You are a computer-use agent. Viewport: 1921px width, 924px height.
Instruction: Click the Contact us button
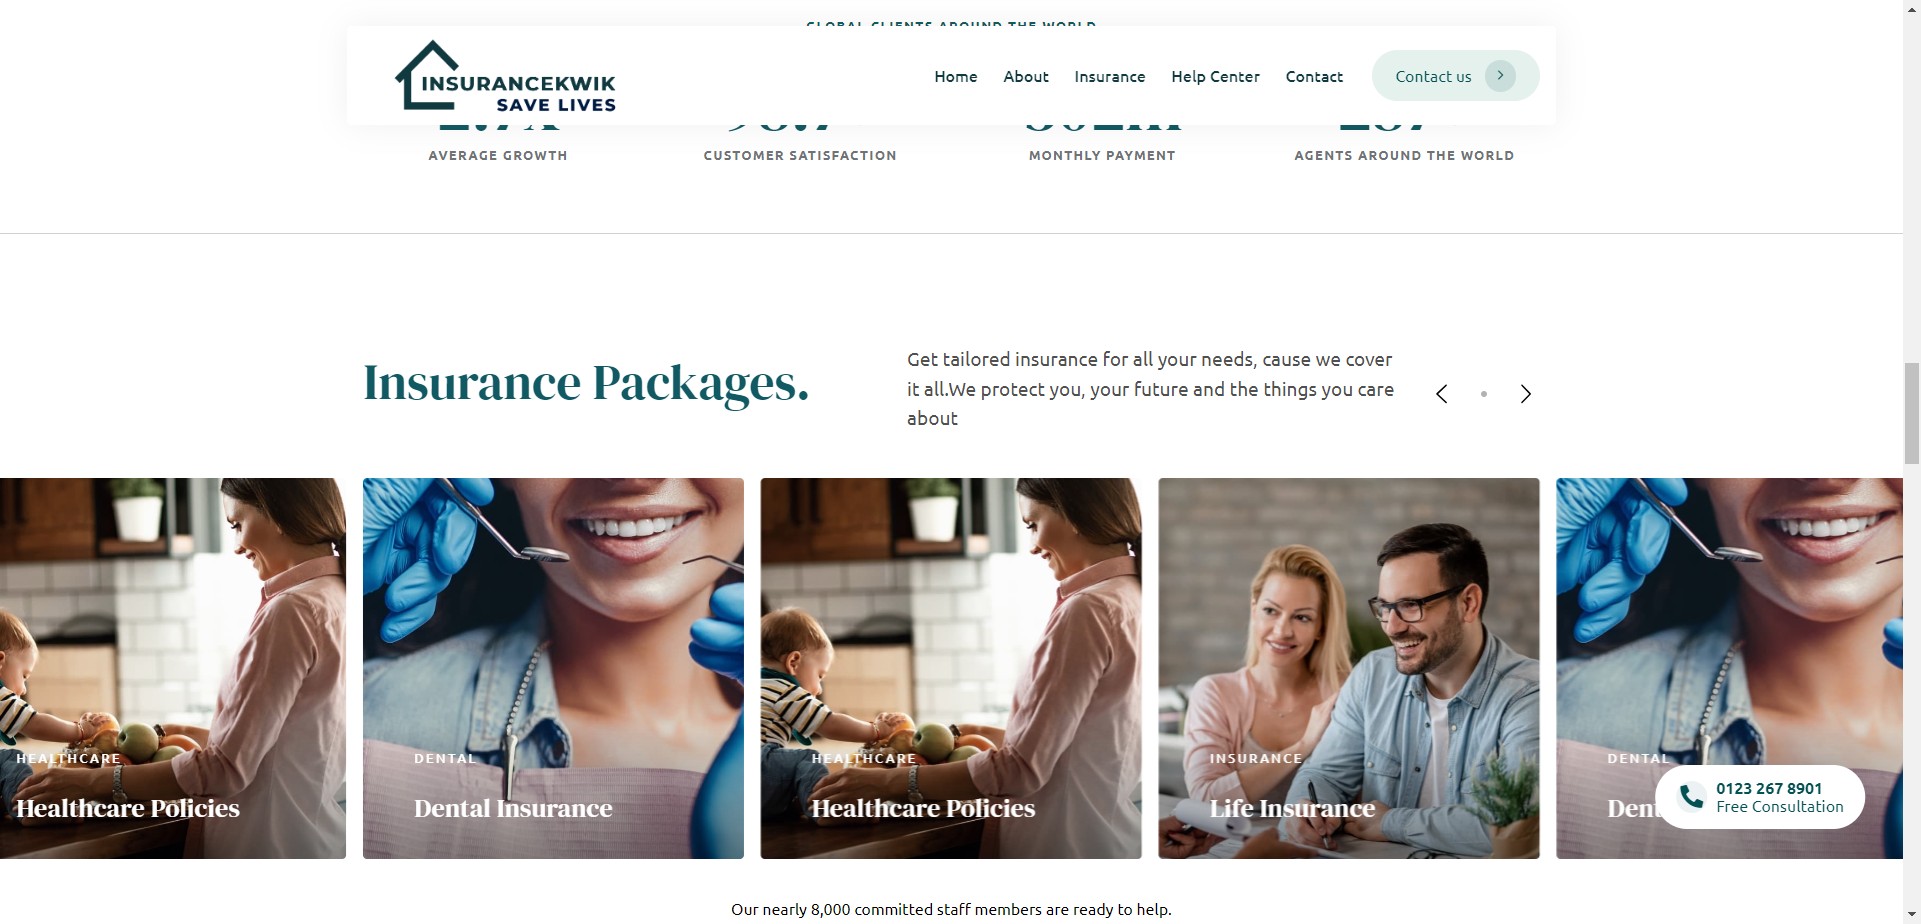click(x=1455, y=76)
